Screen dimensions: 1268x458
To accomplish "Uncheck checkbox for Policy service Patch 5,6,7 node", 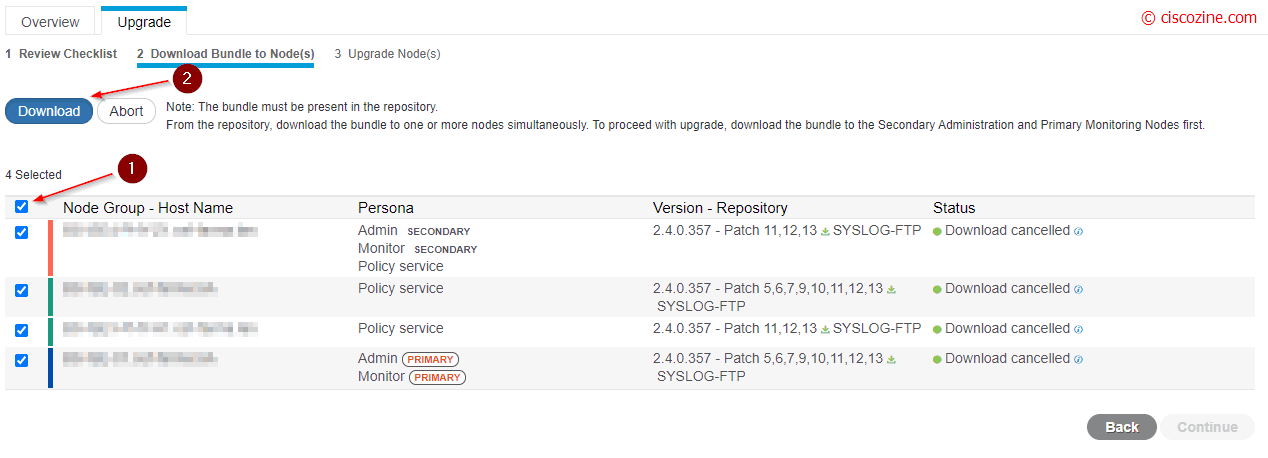I will click(22, 290).
